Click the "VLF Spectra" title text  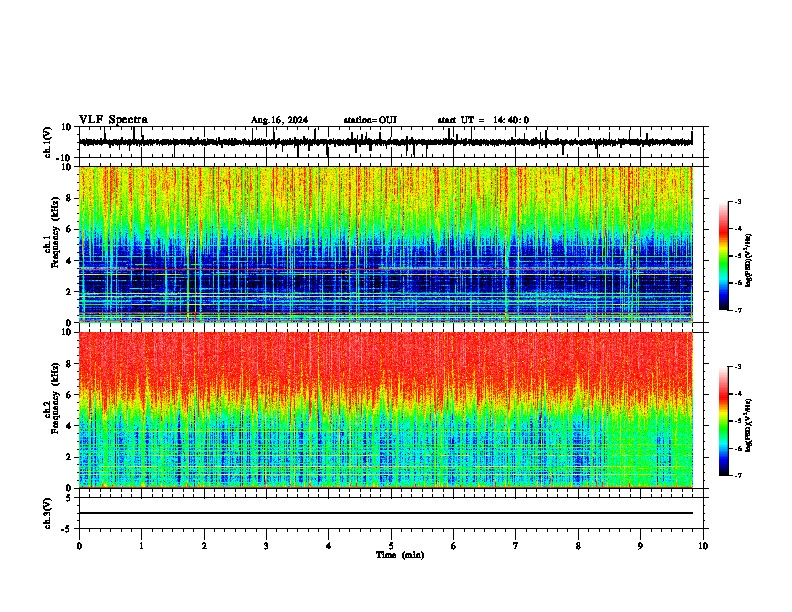pos(113,120)
